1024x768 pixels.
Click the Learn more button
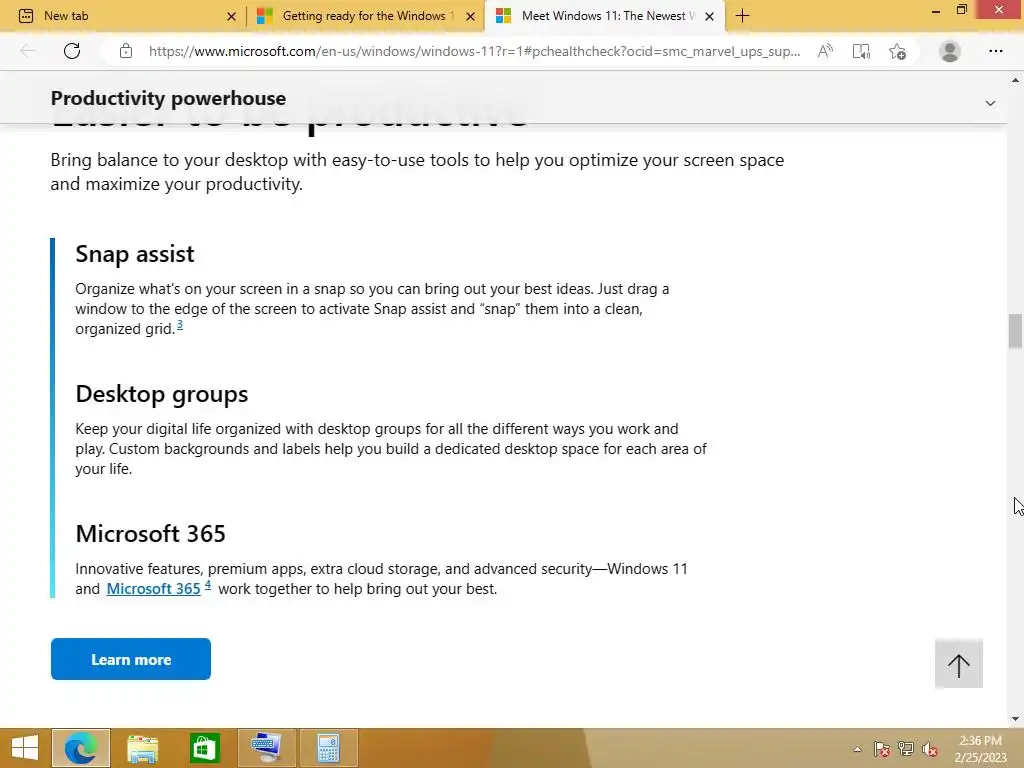click(x=131, y=659)
